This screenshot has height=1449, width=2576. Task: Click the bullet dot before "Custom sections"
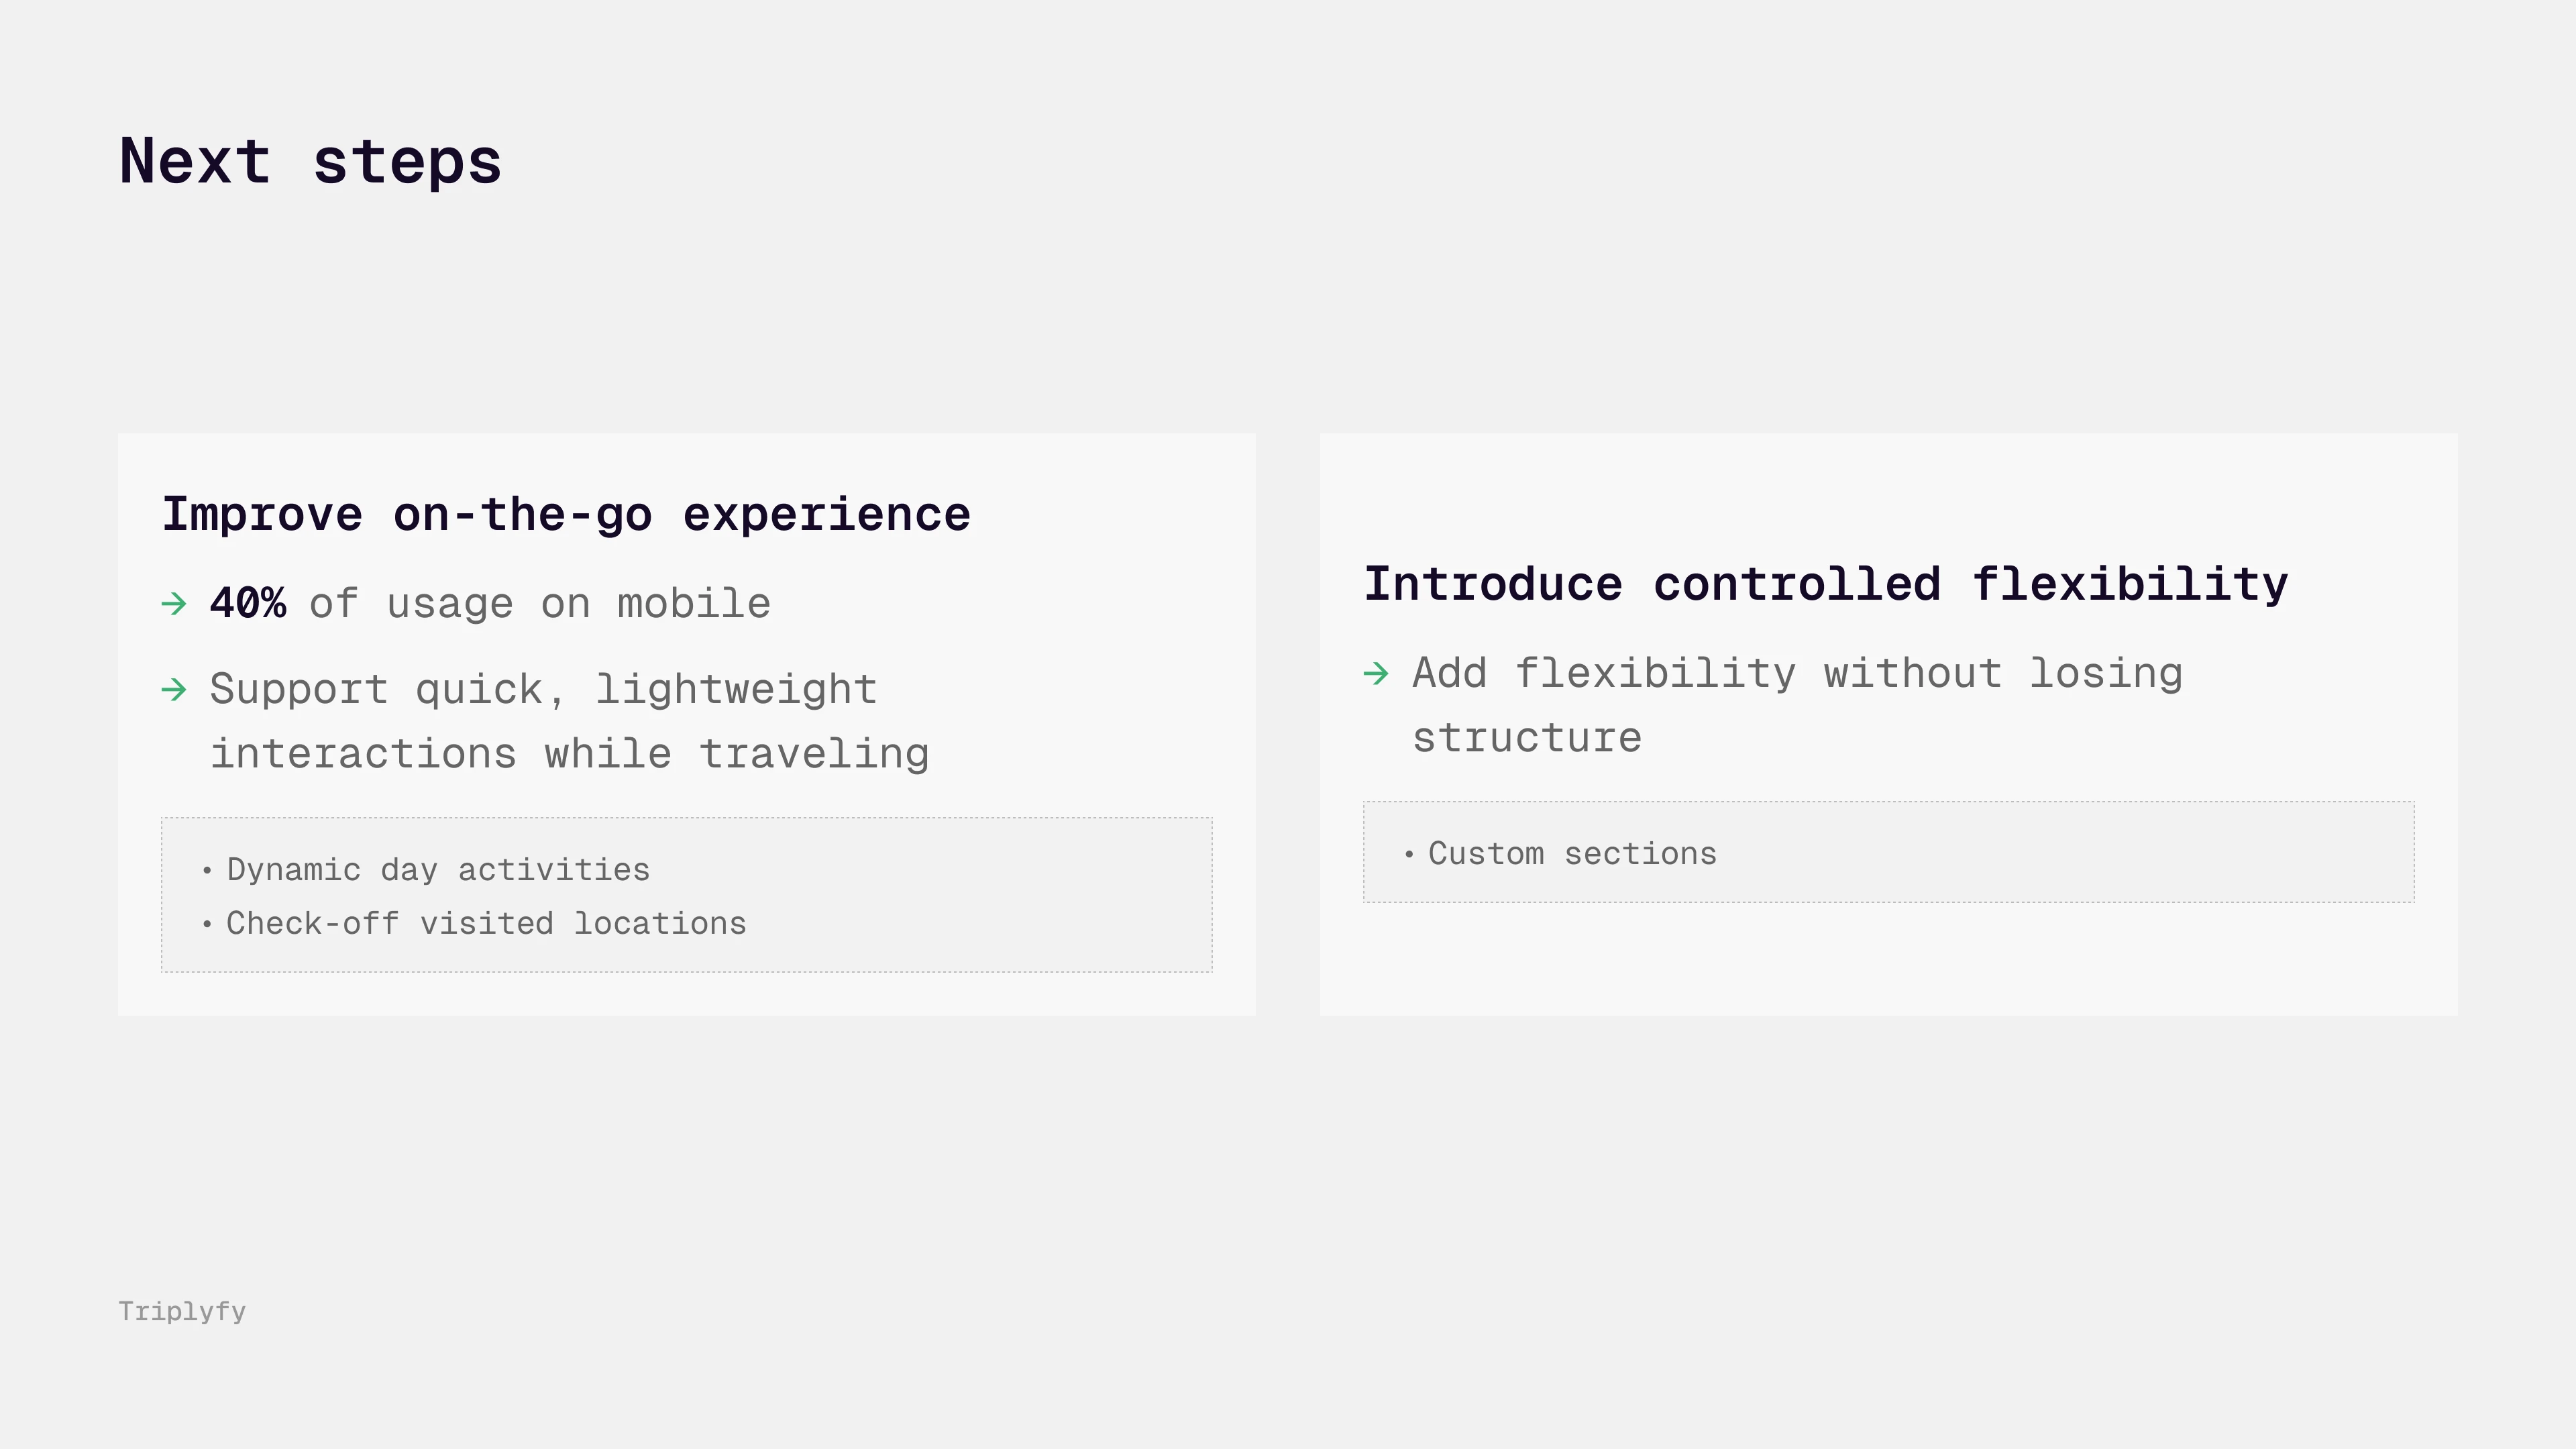click(1409, 855)
